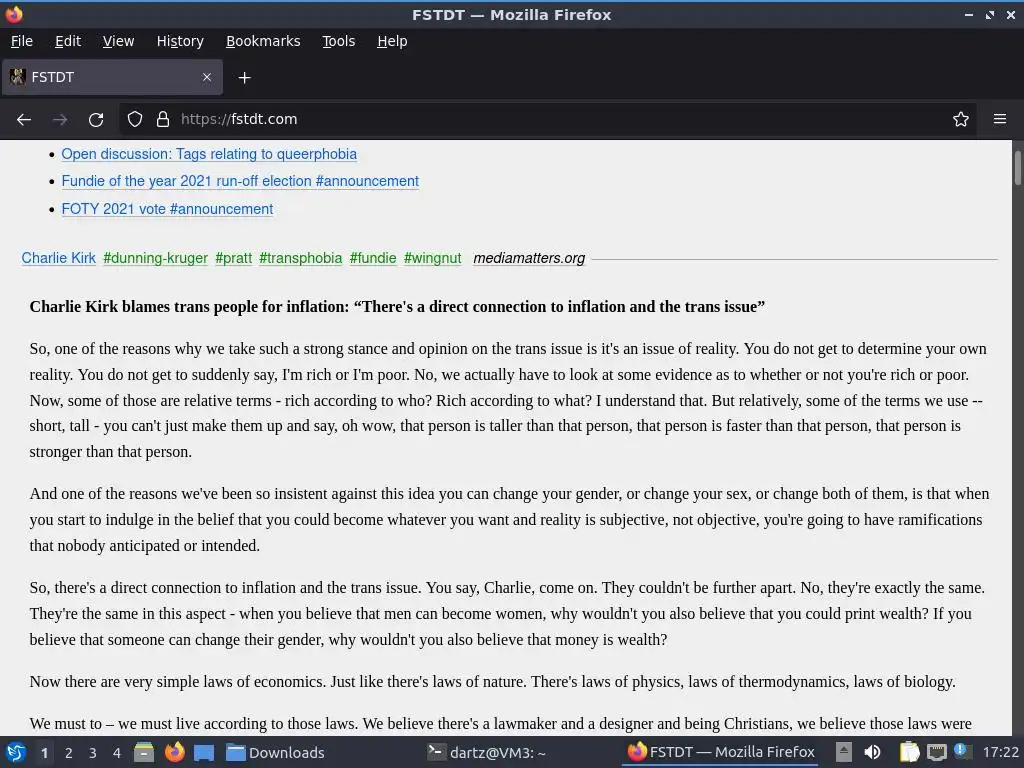Open 'Tags relating to queerphobia' discussion link
This screenshot has height=768, width=1024.
209,154
